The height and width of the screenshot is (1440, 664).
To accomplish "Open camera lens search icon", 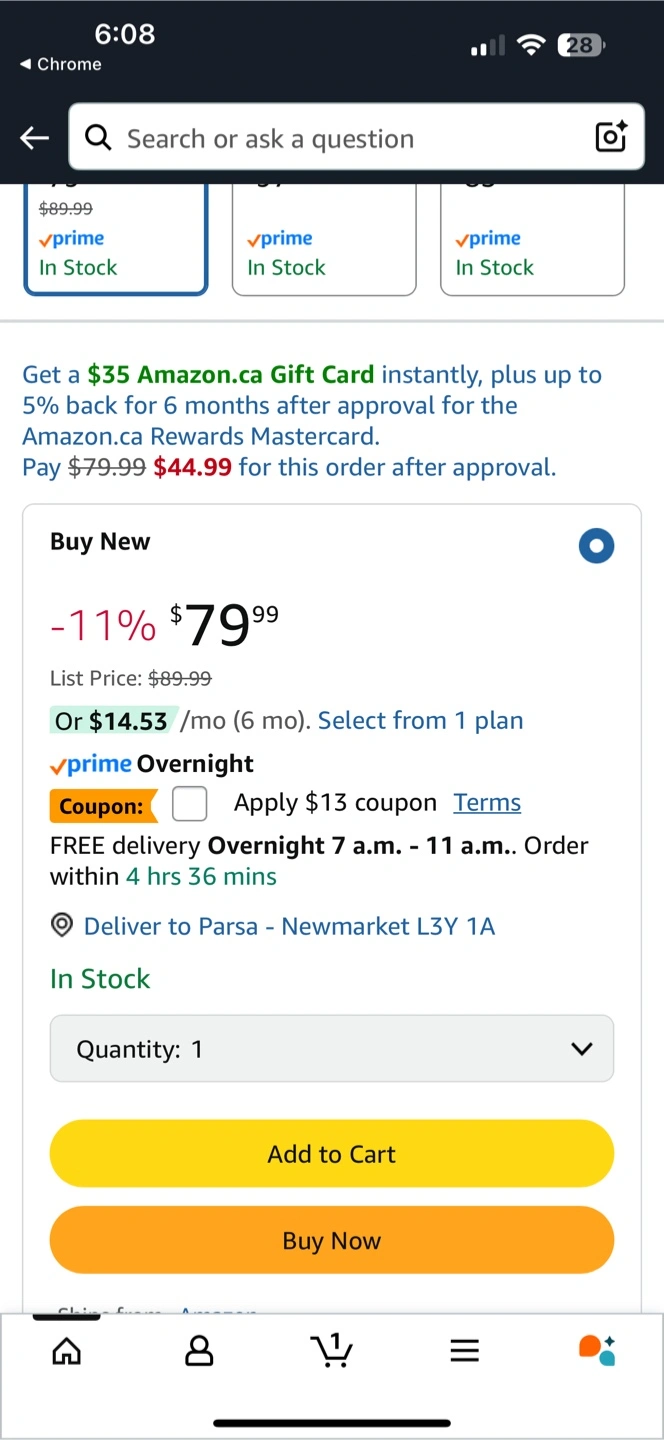I will [611, 137].
